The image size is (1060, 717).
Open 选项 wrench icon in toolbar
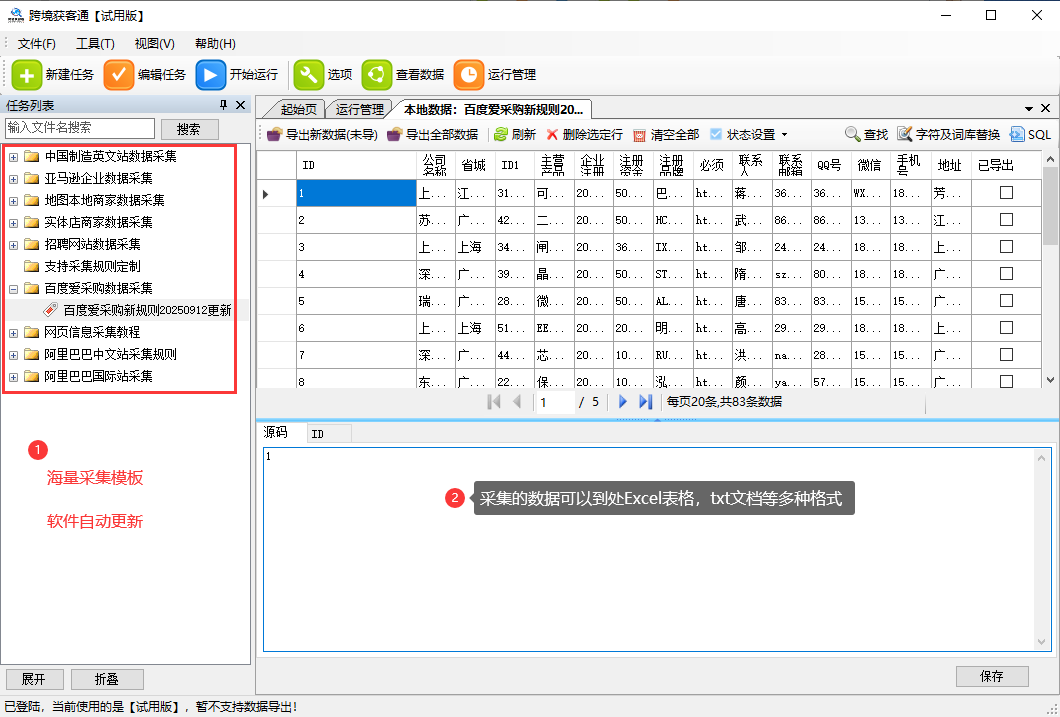[x=308, y=75]
